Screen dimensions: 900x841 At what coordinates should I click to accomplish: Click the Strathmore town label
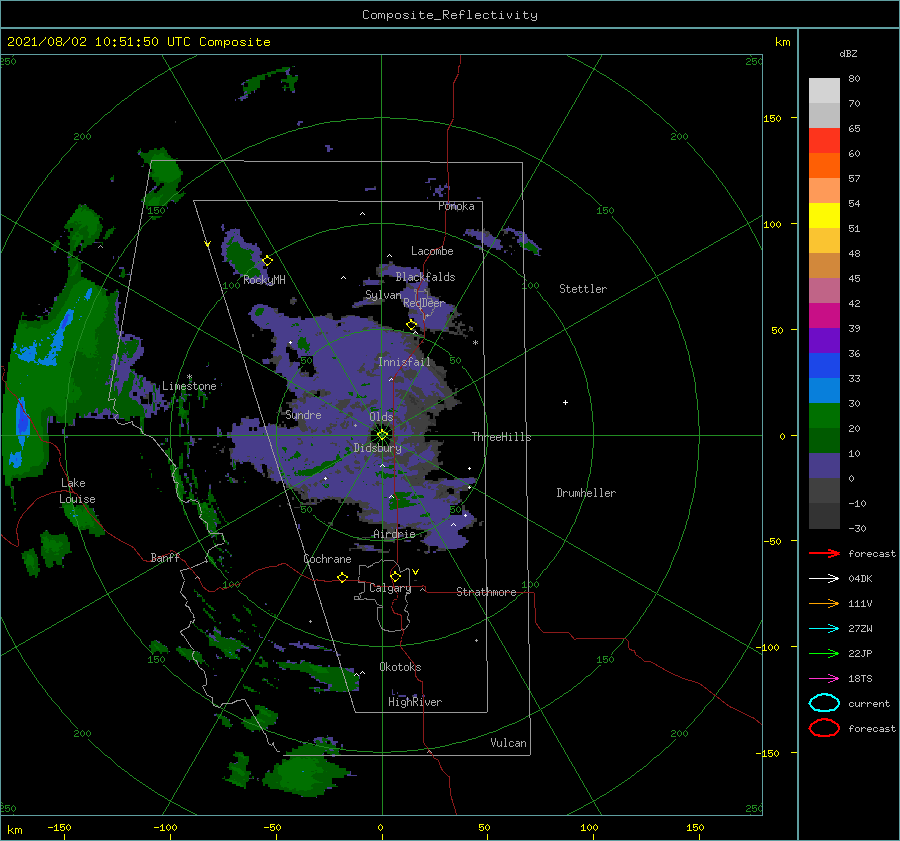[486, 592]
